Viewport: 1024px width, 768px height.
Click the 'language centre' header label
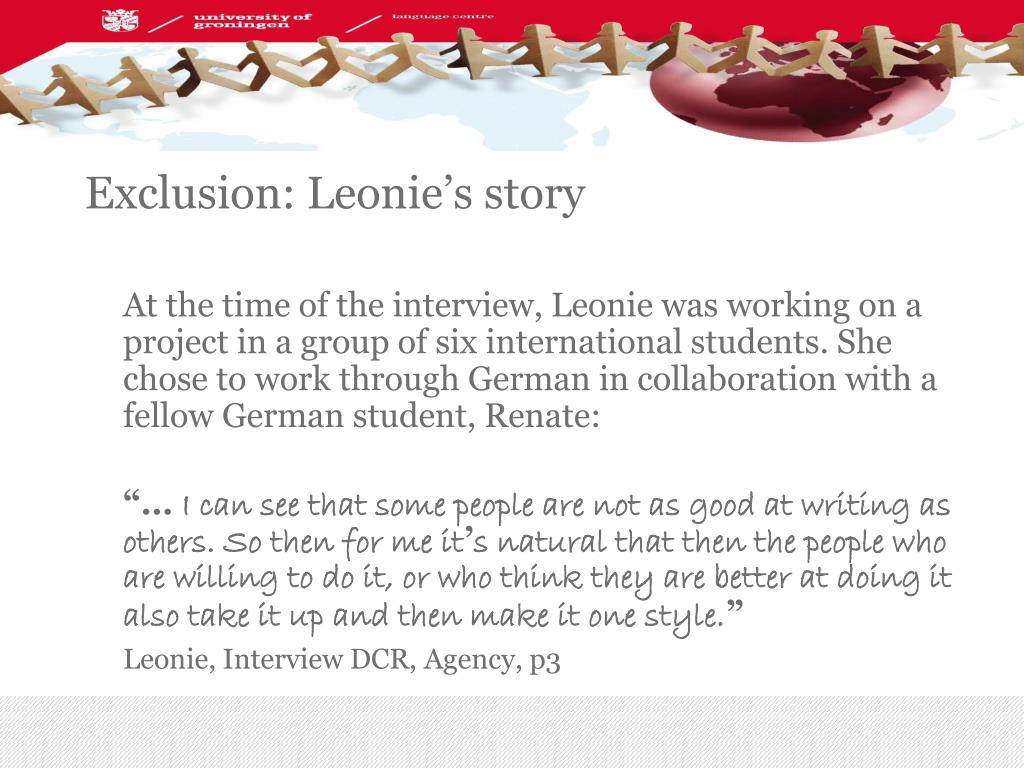click(443, 16)
